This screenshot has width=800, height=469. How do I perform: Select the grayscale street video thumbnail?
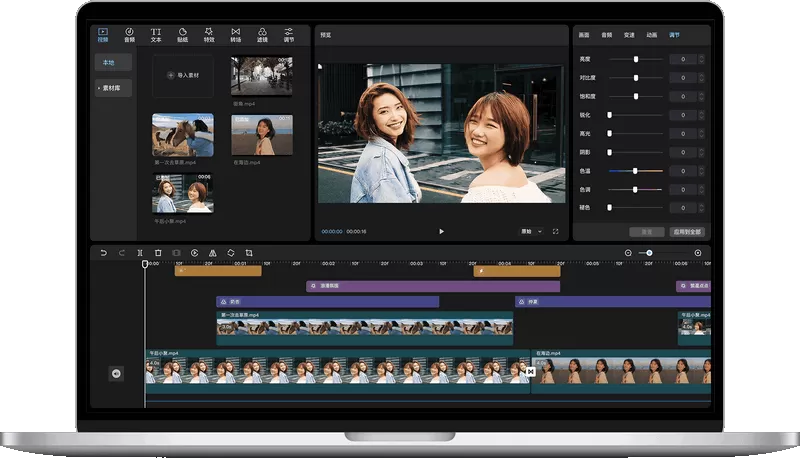pyautogui.click(x=262, y=76)
